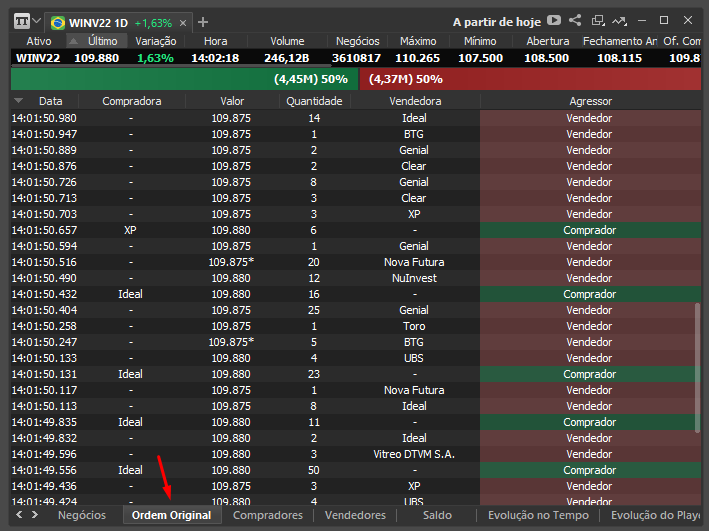Image resolution: width=709 pixels, height=531 pixels.
Task: Click NuInvest seller cell
Action: coord(414,278)
